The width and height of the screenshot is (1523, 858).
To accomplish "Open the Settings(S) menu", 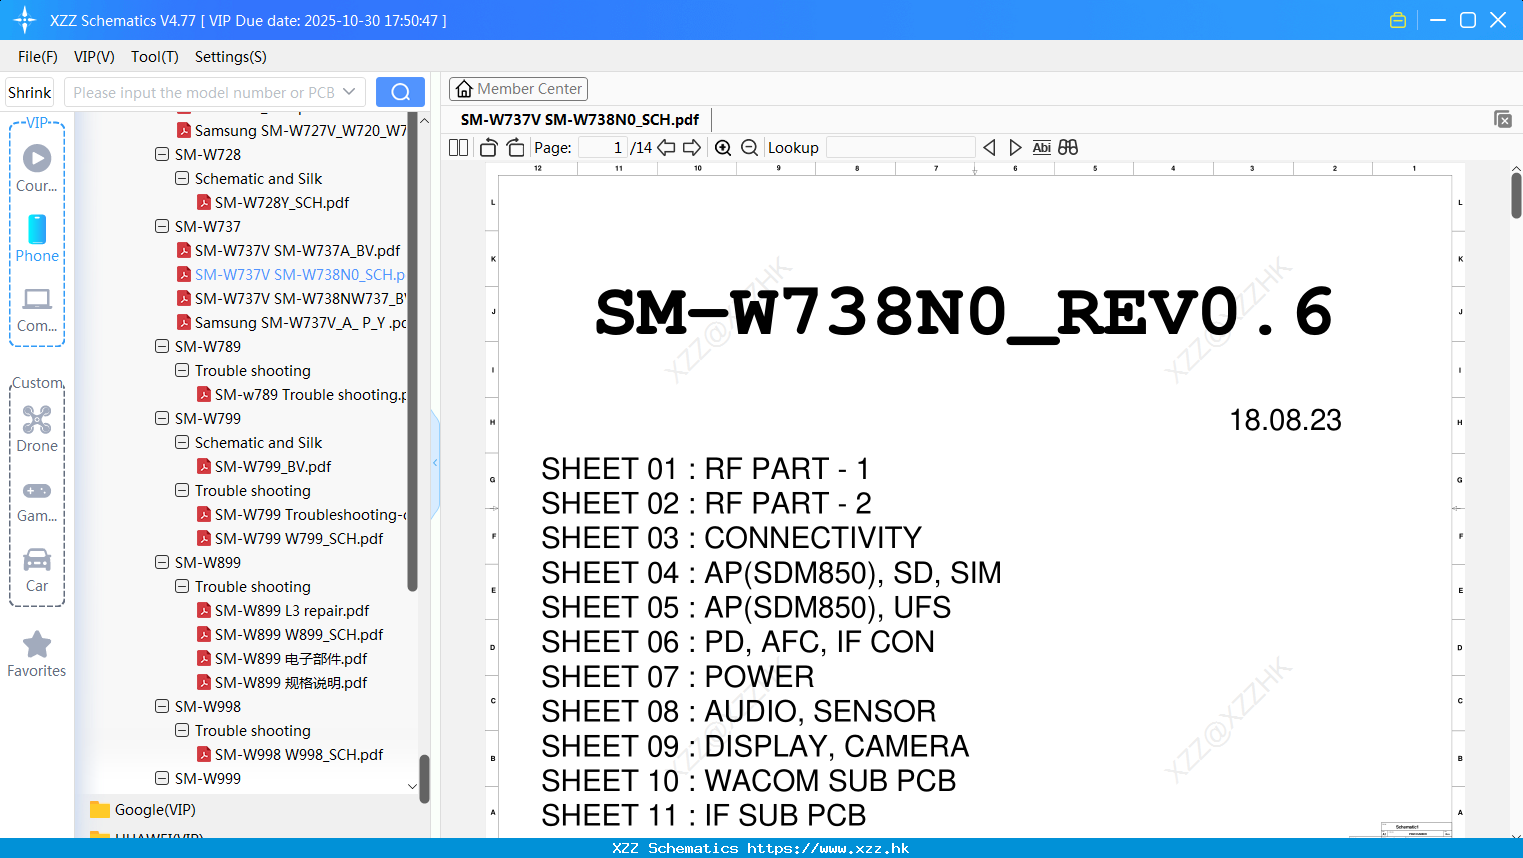I will 231,57.
